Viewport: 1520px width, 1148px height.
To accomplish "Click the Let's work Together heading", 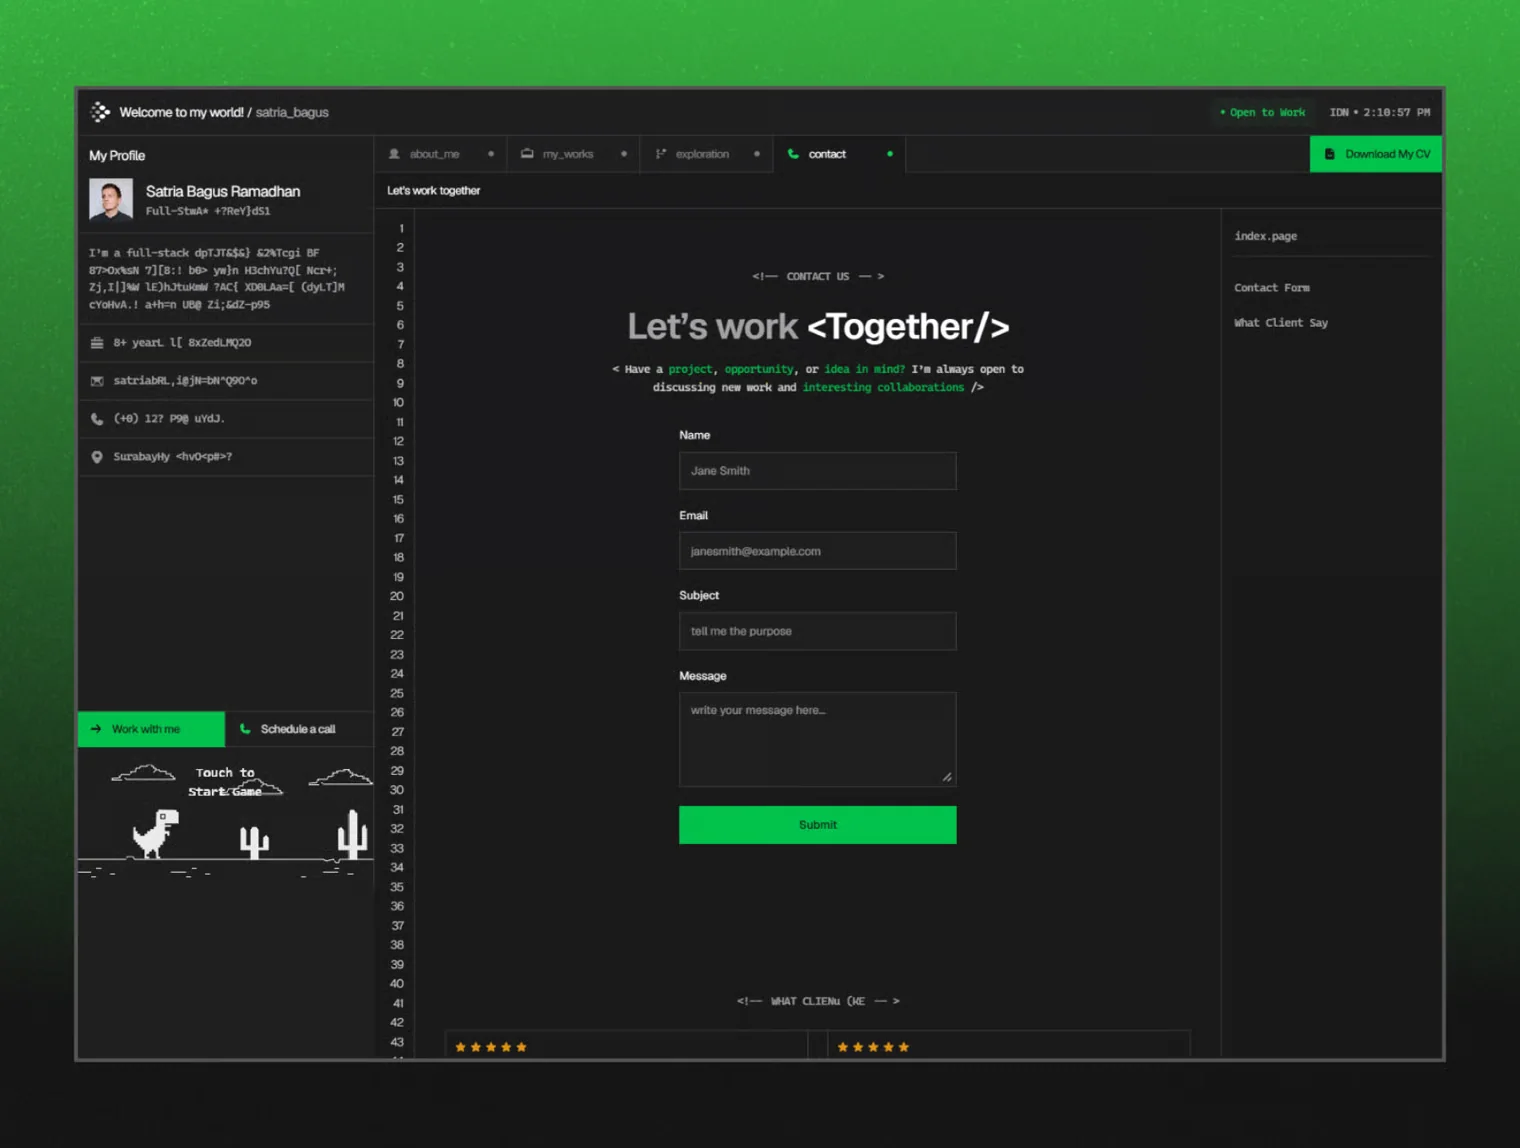I will click(x=818, y=326).
